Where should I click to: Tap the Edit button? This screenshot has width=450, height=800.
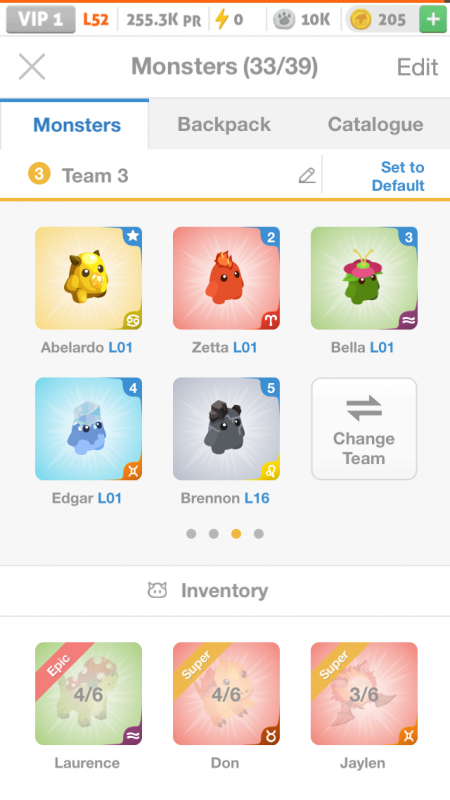pyautogui.click(x=417, y=67)
